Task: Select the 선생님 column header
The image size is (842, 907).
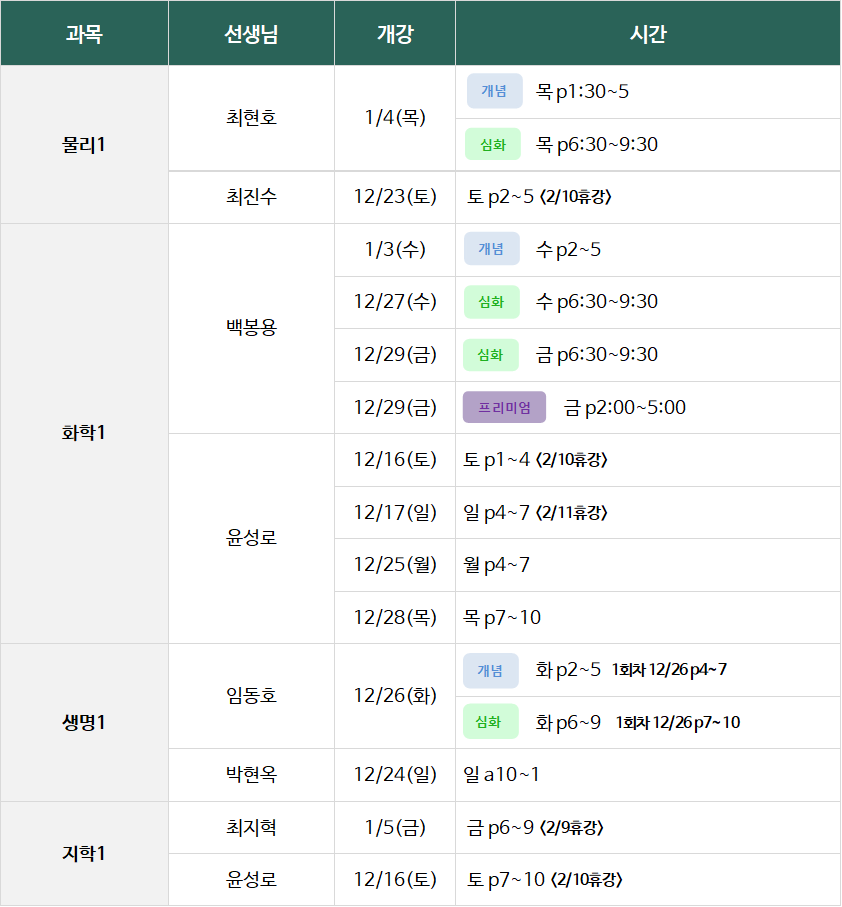Action: tap(251, 34)
